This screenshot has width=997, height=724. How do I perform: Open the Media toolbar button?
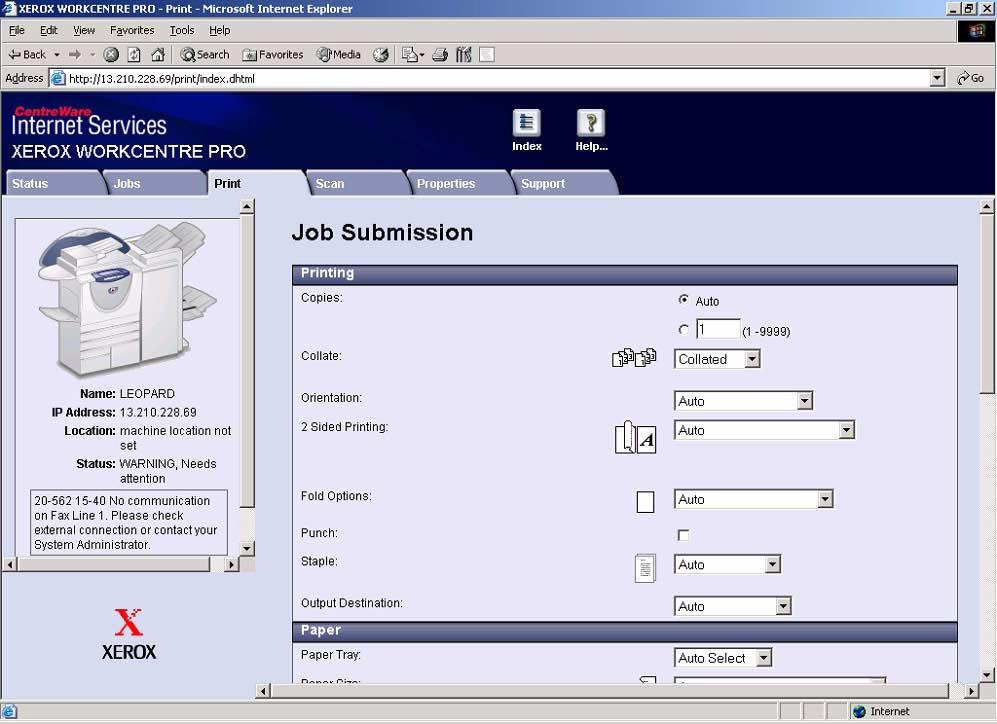[x=339, y=55]
